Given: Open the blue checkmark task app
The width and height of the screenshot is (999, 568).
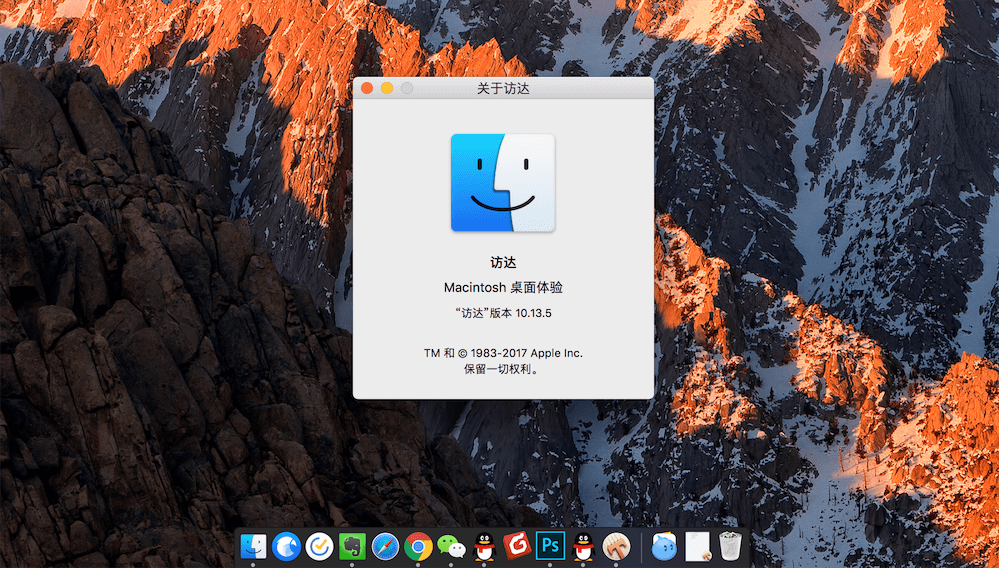Looking at the screenshot, I should click(319, 546).
